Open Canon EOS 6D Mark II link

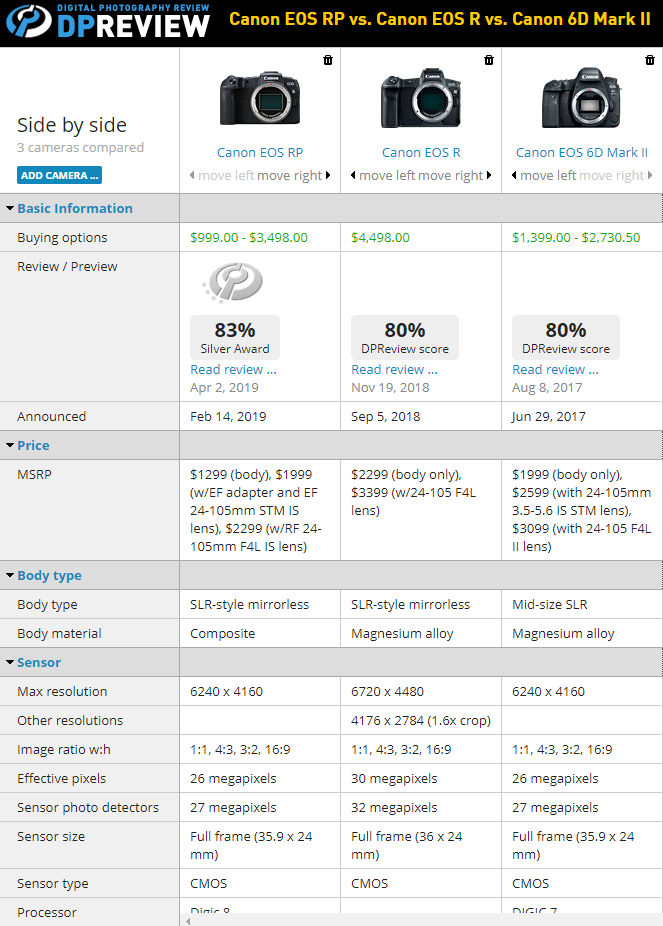click(x=582, y=153)
